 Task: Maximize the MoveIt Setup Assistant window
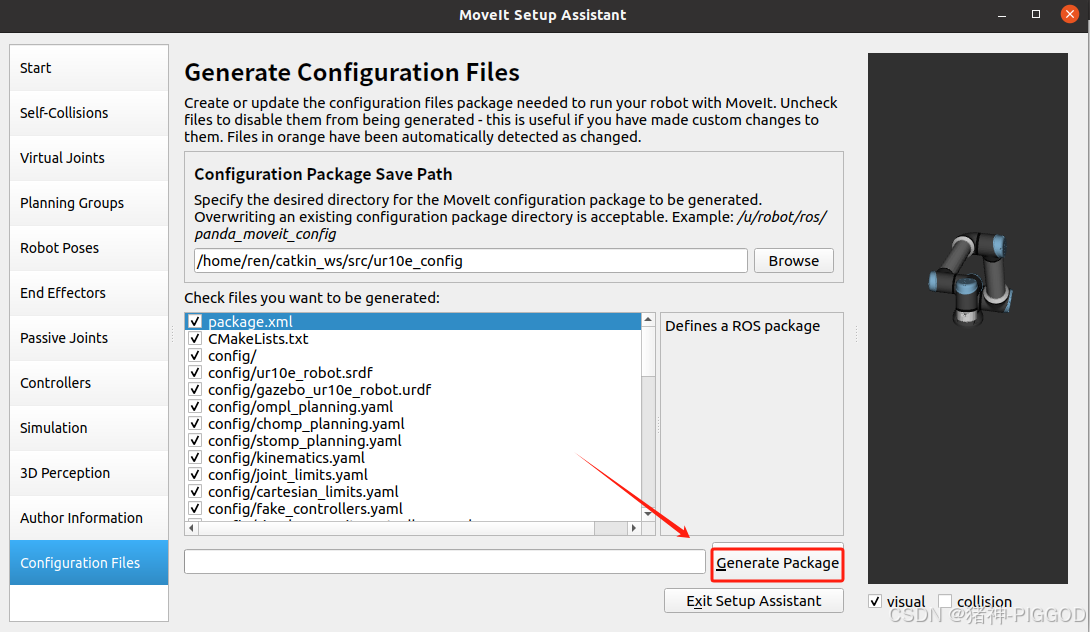pyautogui.click(x=1036, y=15)
